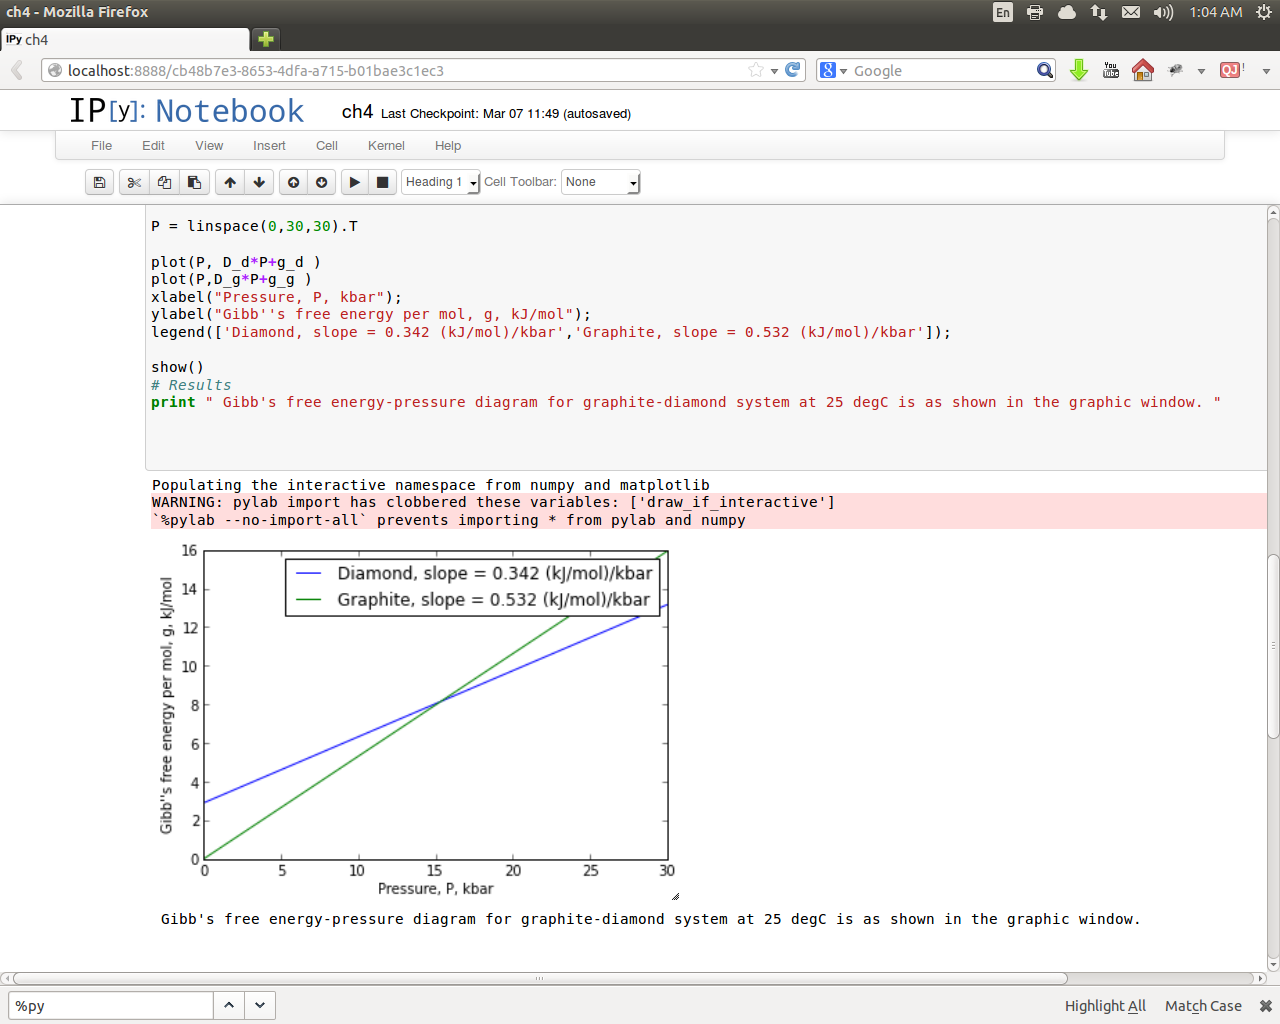
Task: Insert cell below using circled down arrow
Action: [x=321, y=182]
